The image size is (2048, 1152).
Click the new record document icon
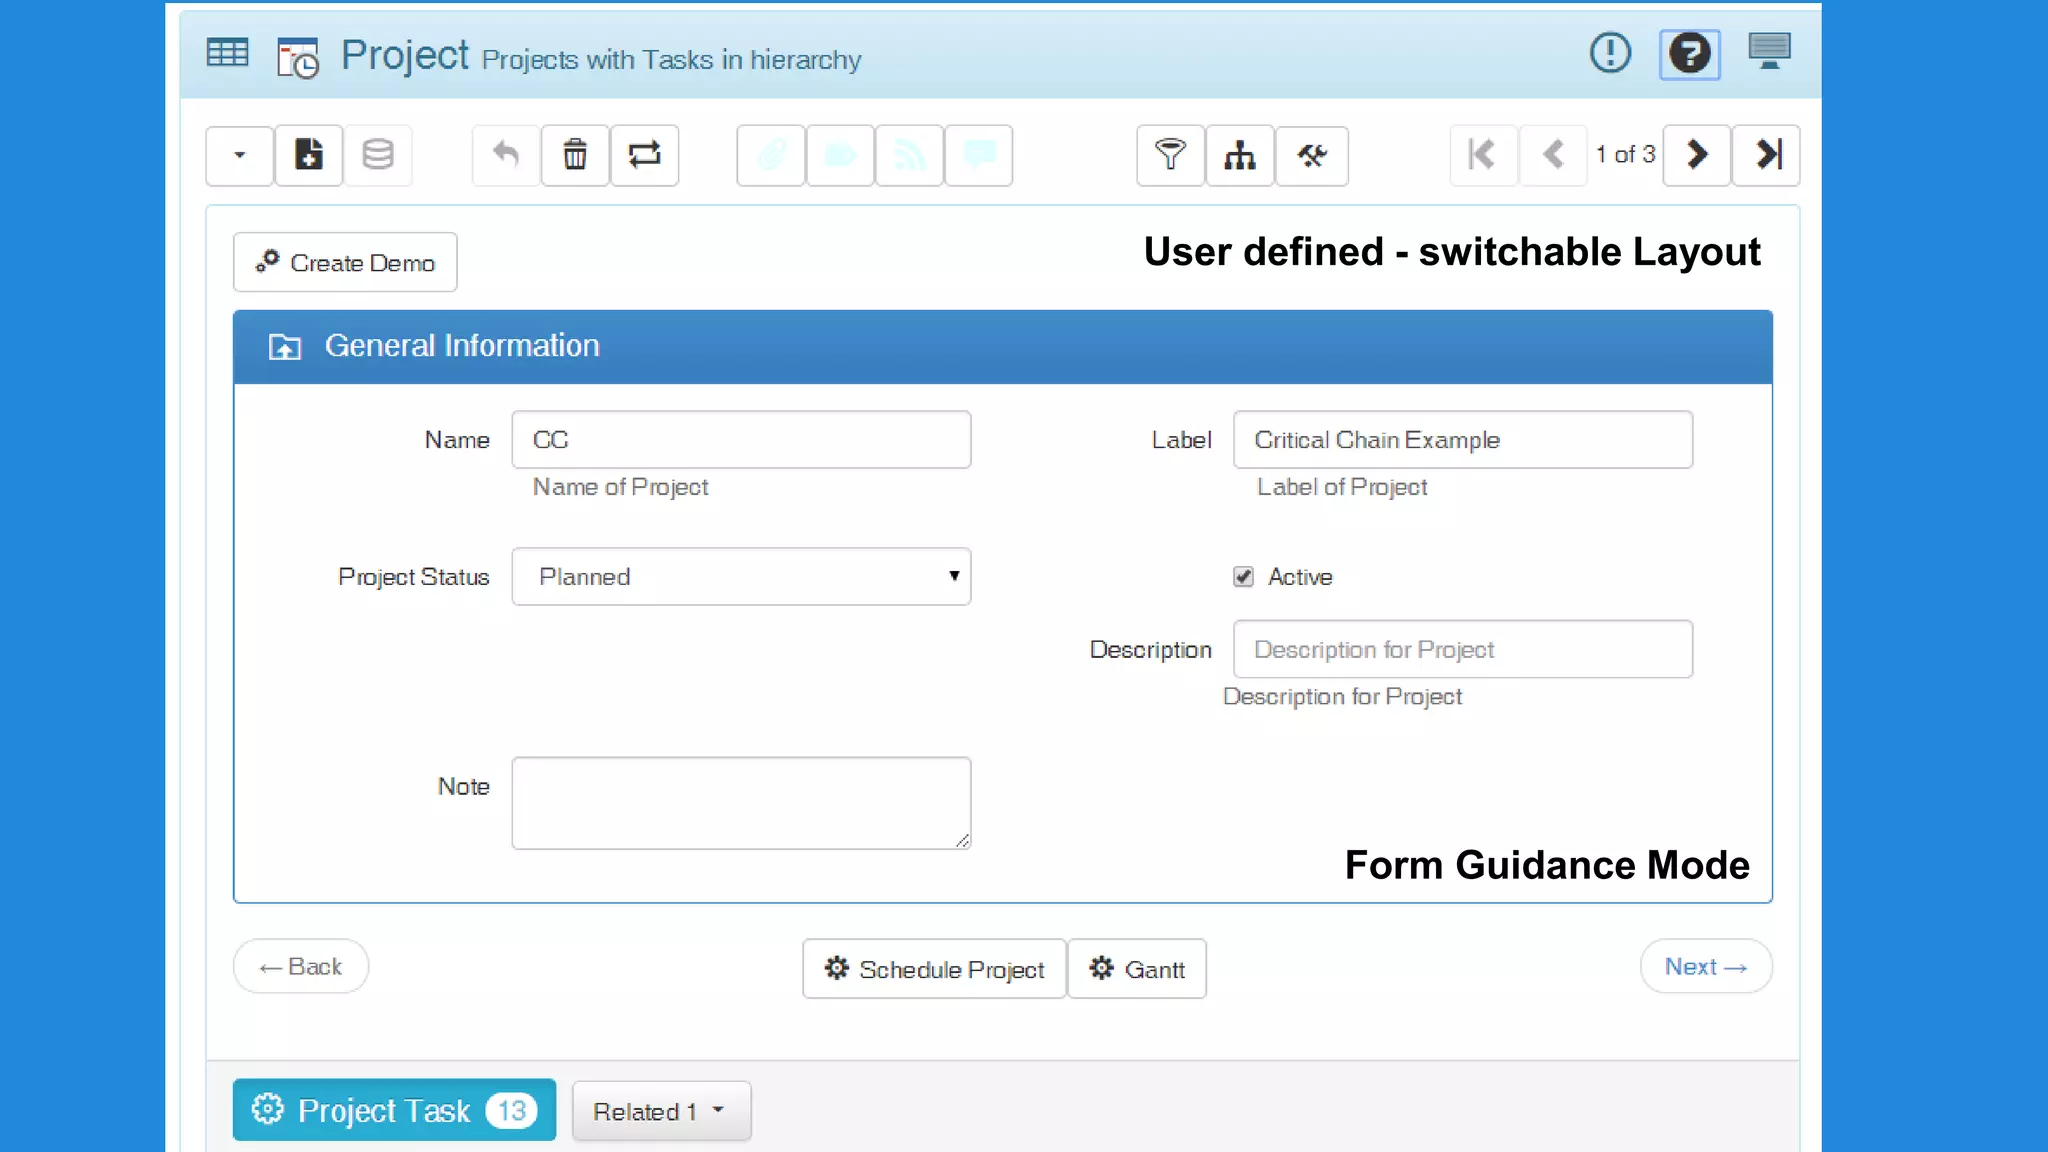[x=308, y=155]
